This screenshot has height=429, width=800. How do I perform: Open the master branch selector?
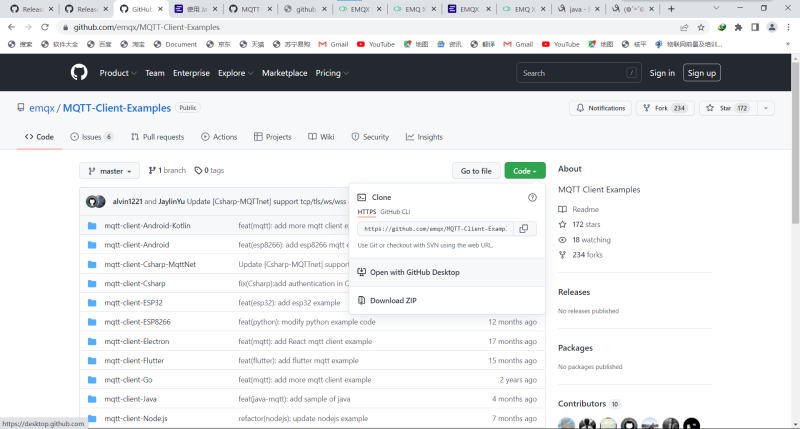click(109, 171)
